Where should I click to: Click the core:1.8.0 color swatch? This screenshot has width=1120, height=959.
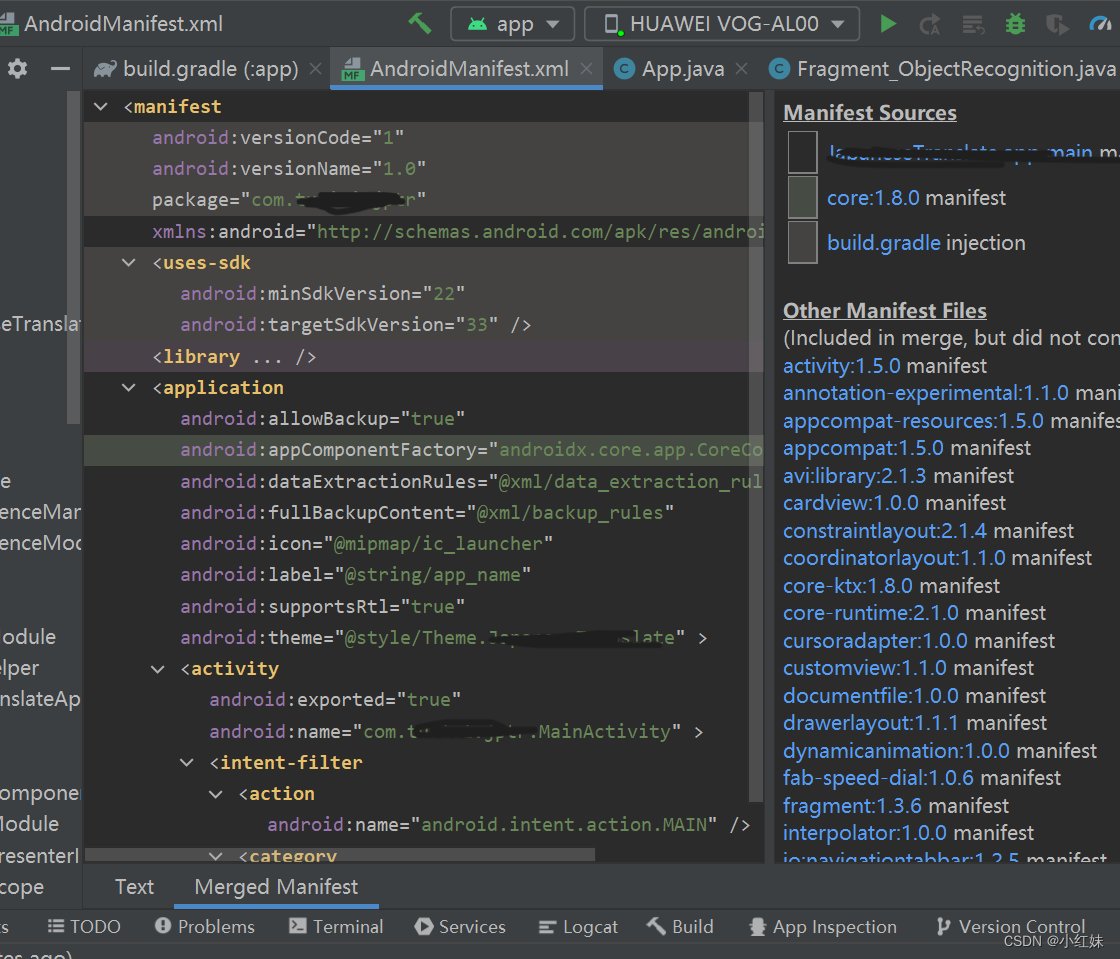[802, 197]
